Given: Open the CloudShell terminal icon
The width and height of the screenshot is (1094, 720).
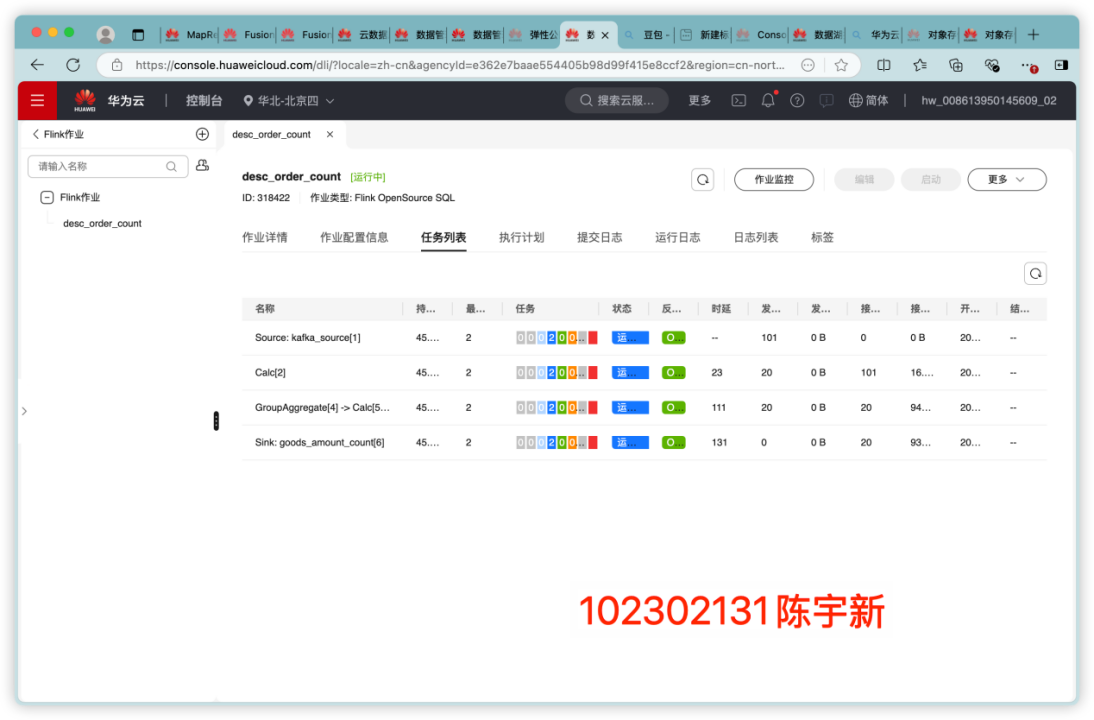Looking at the screenshot, I should coord(738,100).
